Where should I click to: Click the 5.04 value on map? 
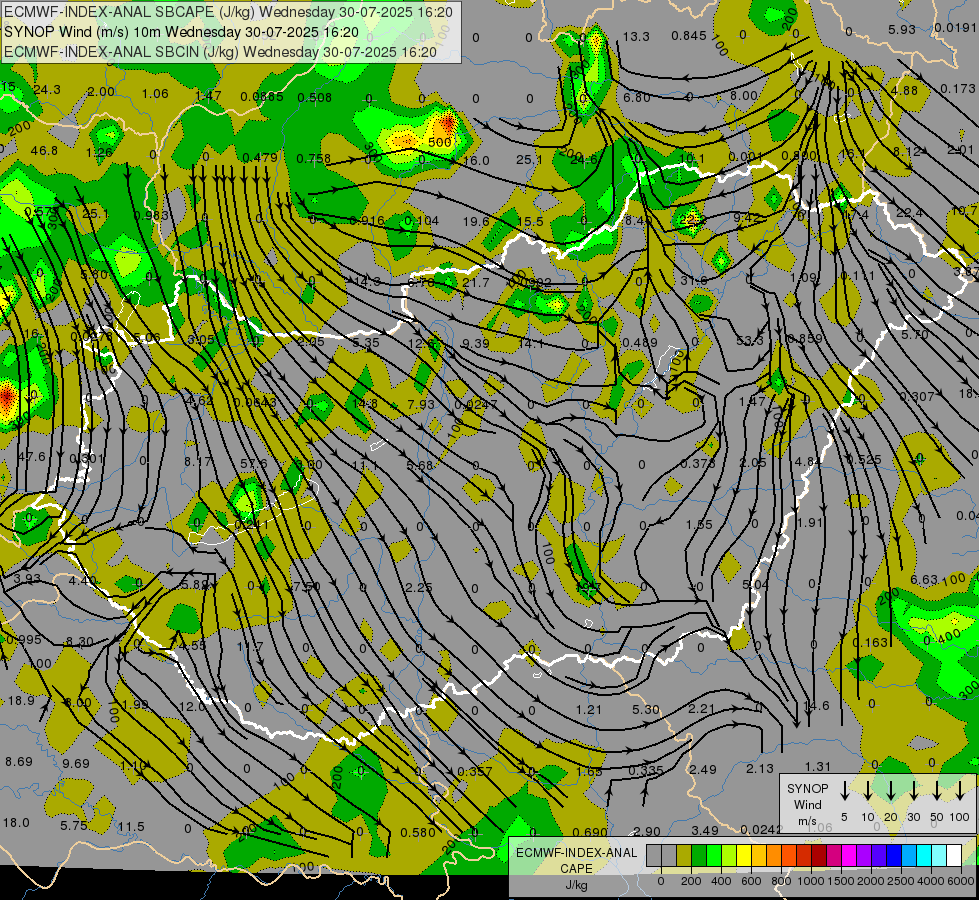755,585
